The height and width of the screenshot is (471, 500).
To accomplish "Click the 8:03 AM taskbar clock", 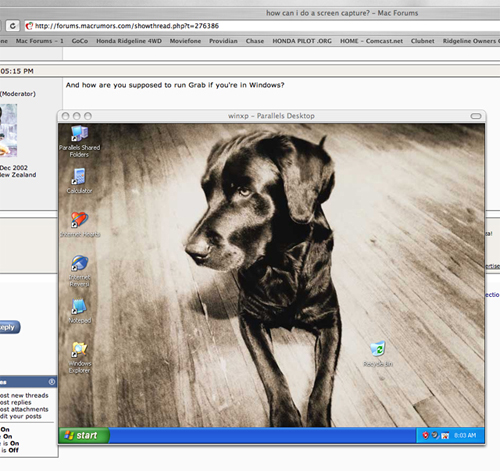I will 465,435.
